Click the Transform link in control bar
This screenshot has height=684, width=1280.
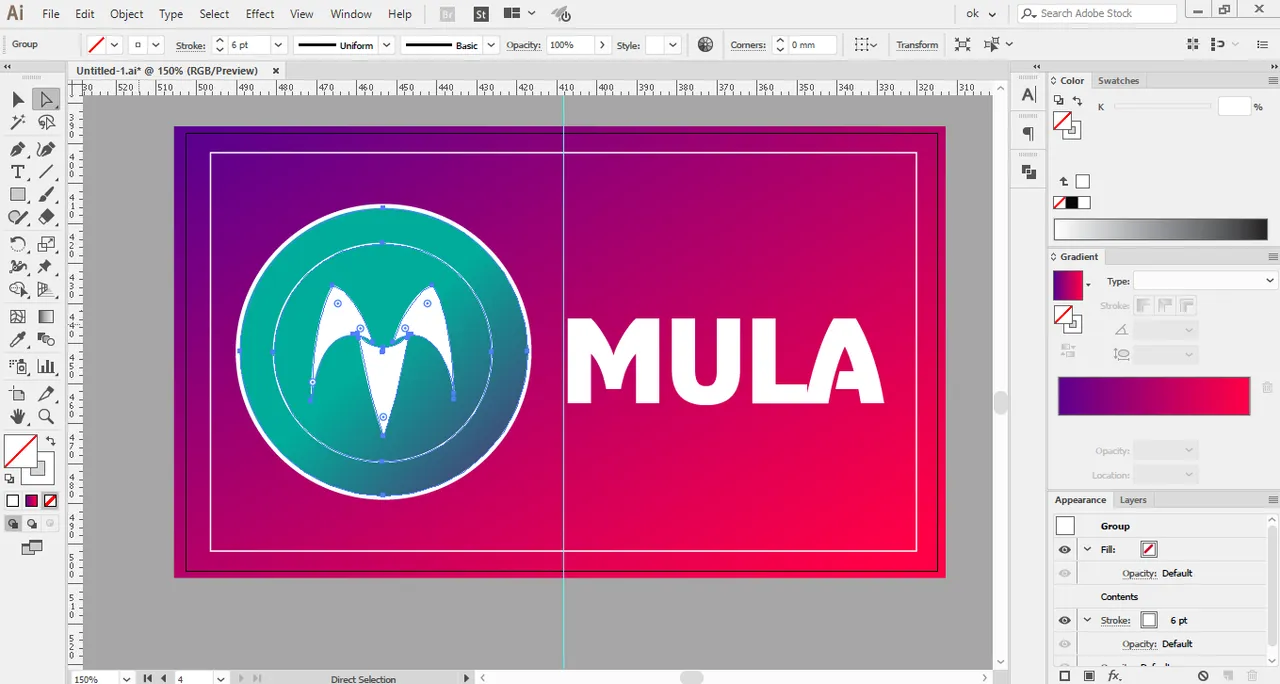pyautogui.click(x=917, y=45)
